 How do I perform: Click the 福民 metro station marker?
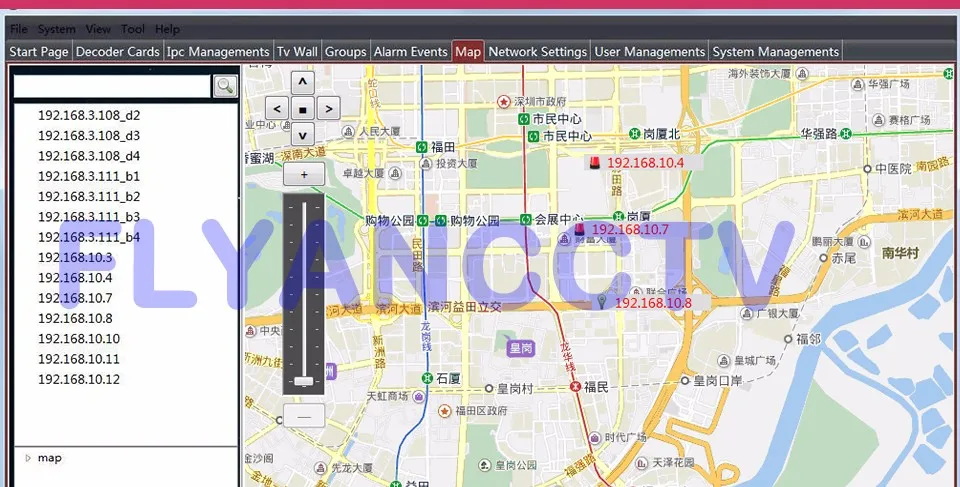575,387
